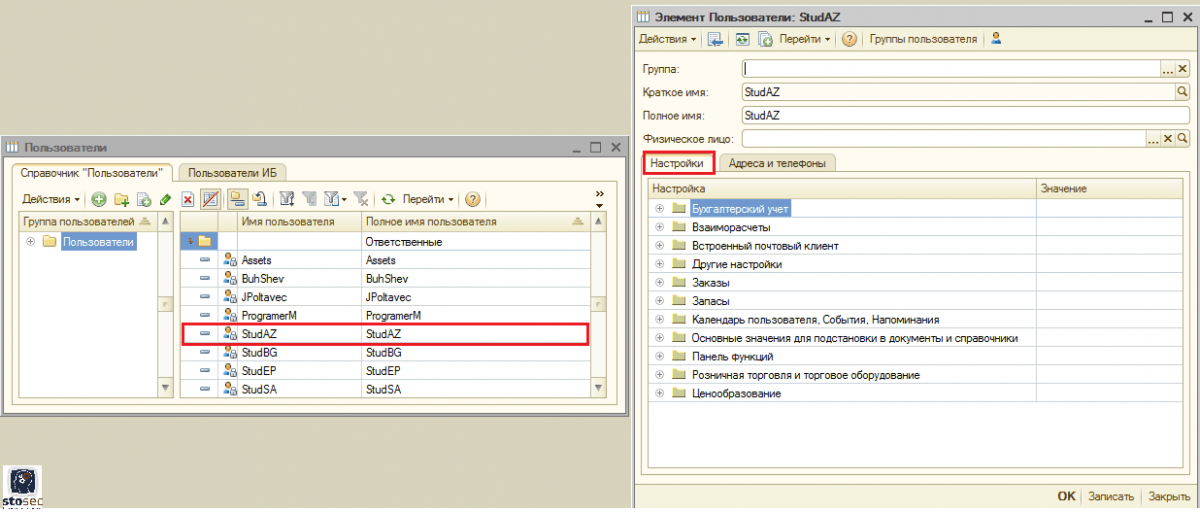Expand the Ценообразование settings node
1200x512 pixels.
[x=659, y=393]
